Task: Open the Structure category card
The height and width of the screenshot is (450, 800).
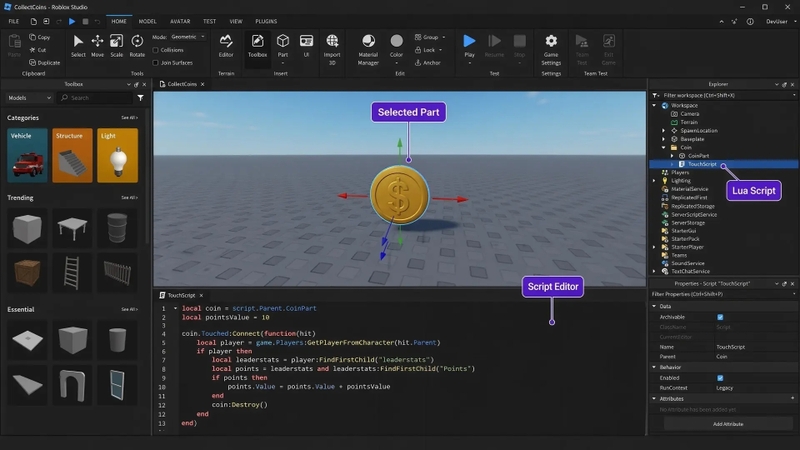Action: tap(72, 156)
